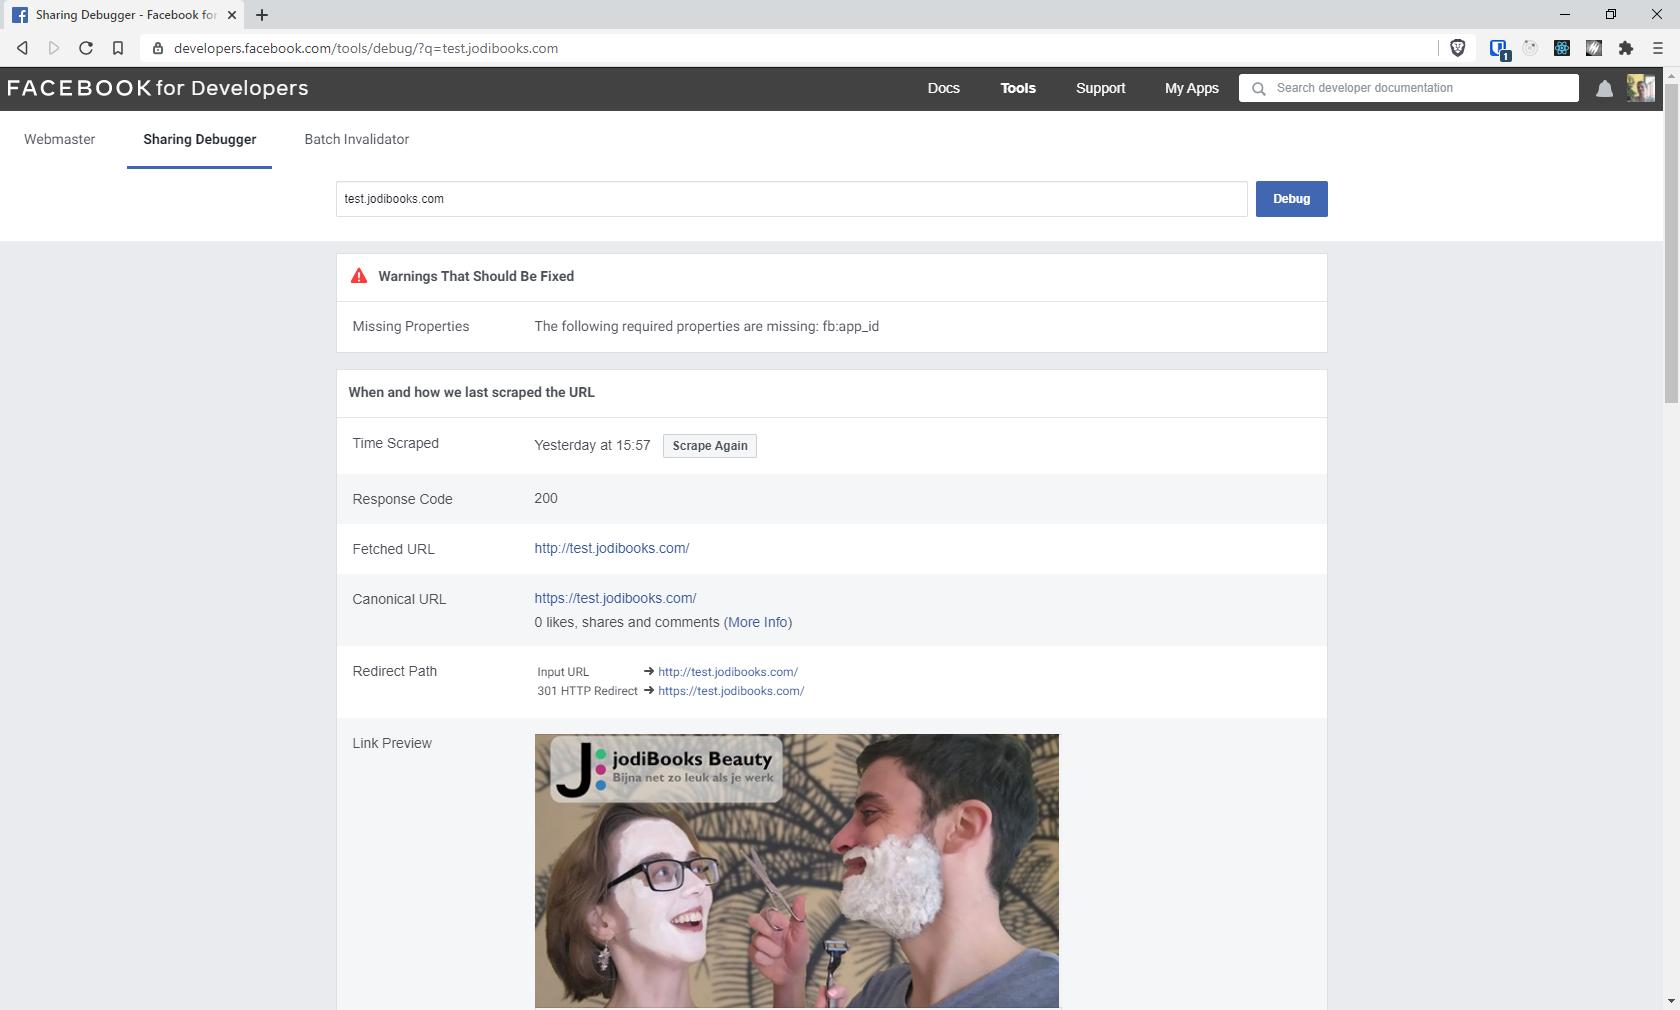Go forward with the browser forward arrow
Screen dimensions: 1680x1010
click(x=54, y=48)
